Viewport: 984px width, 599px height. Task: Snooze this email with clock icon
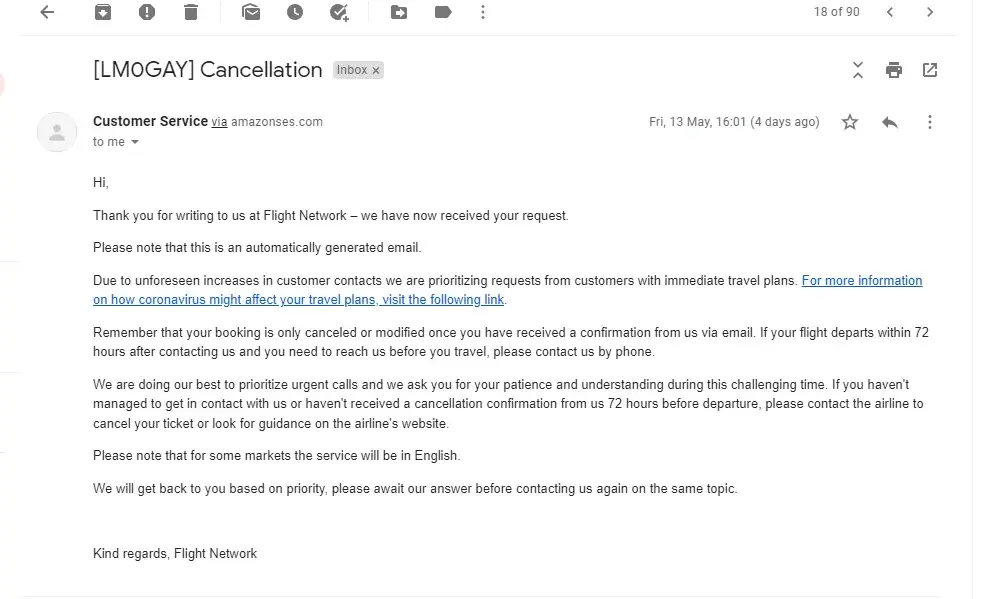coord(295,12)
